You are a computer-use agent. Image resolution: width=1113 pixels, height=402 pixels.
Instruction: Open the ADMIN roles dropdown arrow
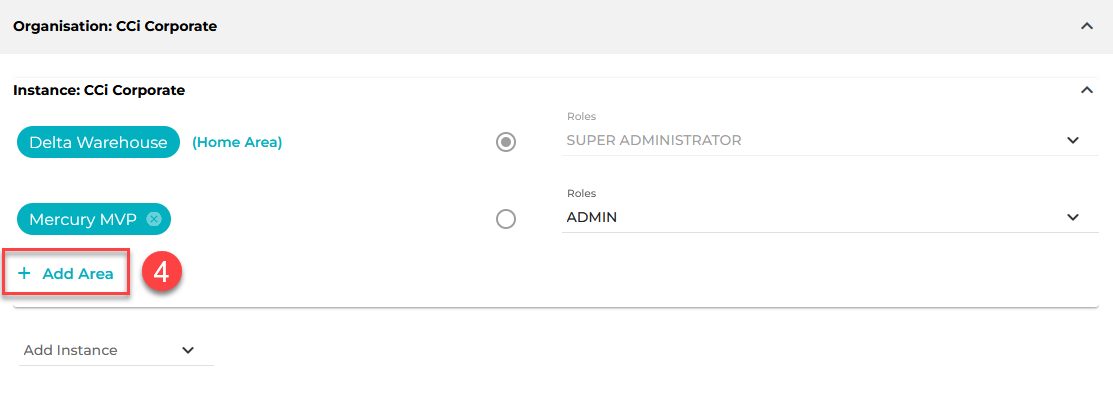tap(1073, 217)
